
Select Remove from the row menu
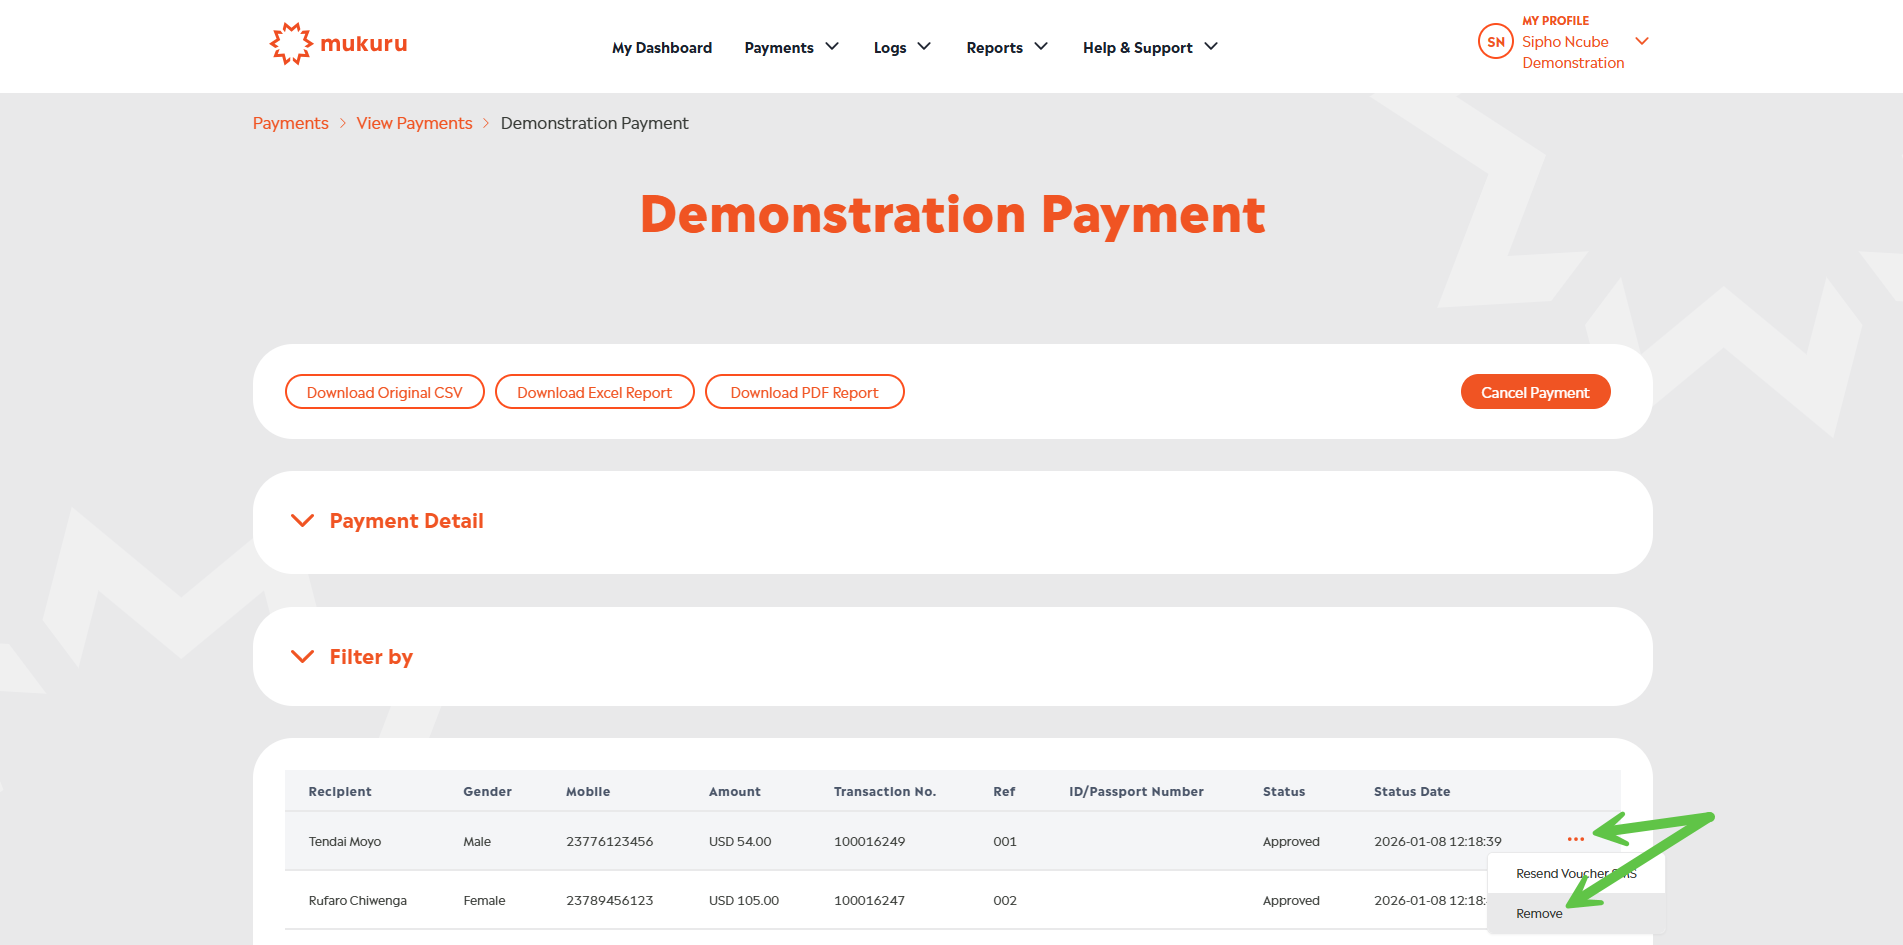click(1539, 913)
